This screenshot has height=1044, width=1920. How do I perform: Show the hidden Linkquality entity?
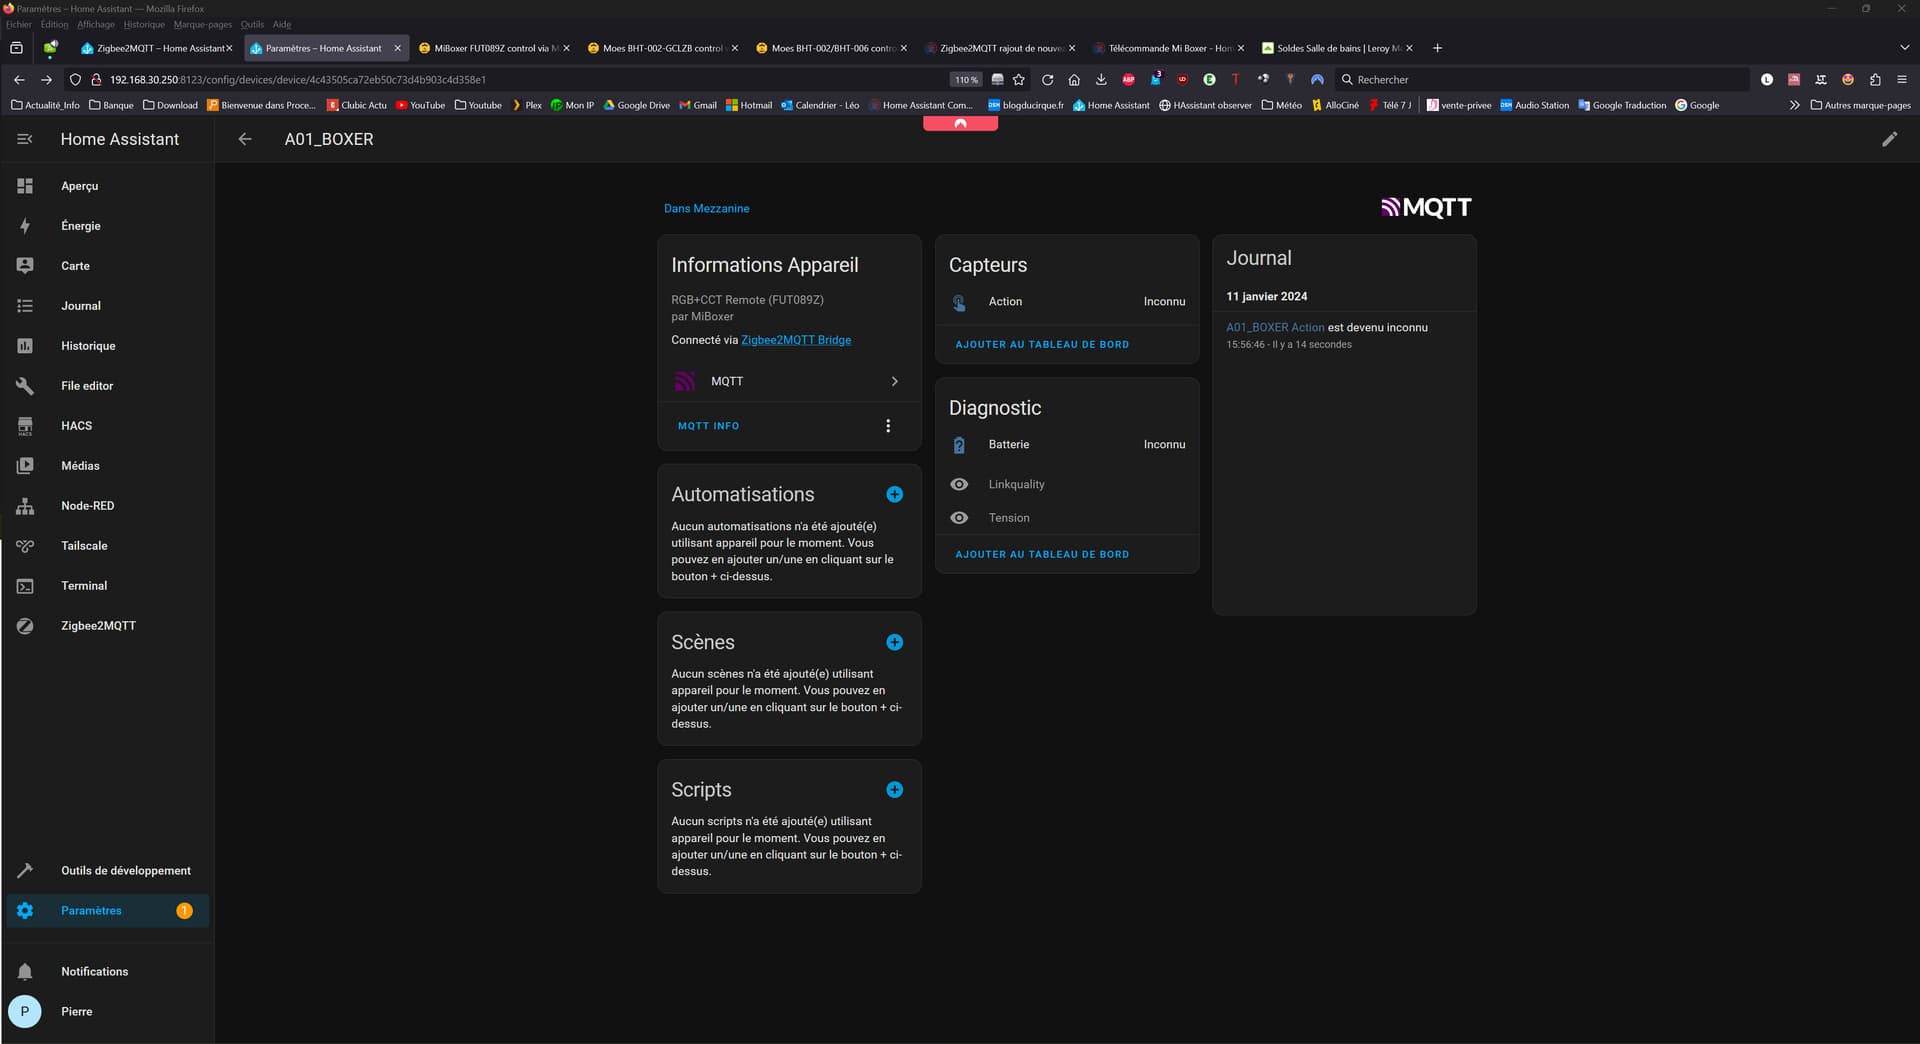pyautogui.click(x=959, y=484)
